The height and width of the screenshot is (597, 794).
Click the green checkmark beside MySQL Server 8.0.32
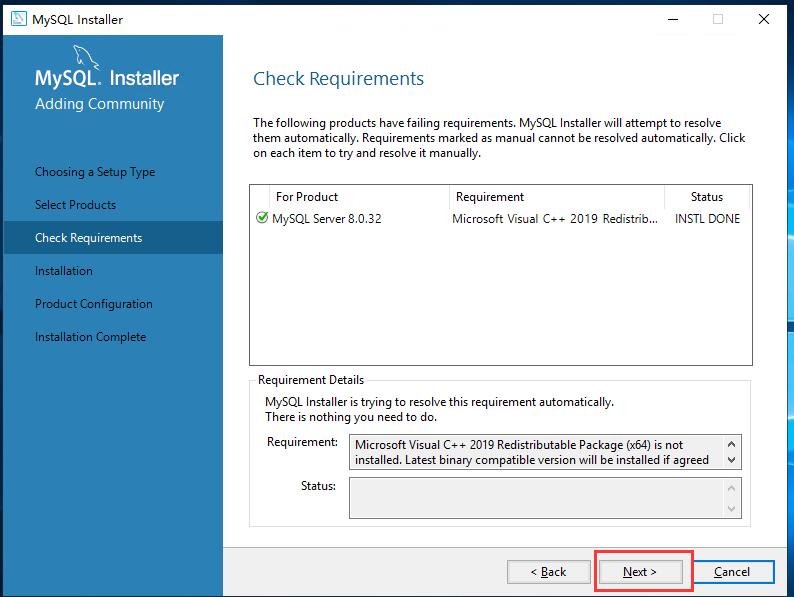pyautogui.click(x=262, y=218)
